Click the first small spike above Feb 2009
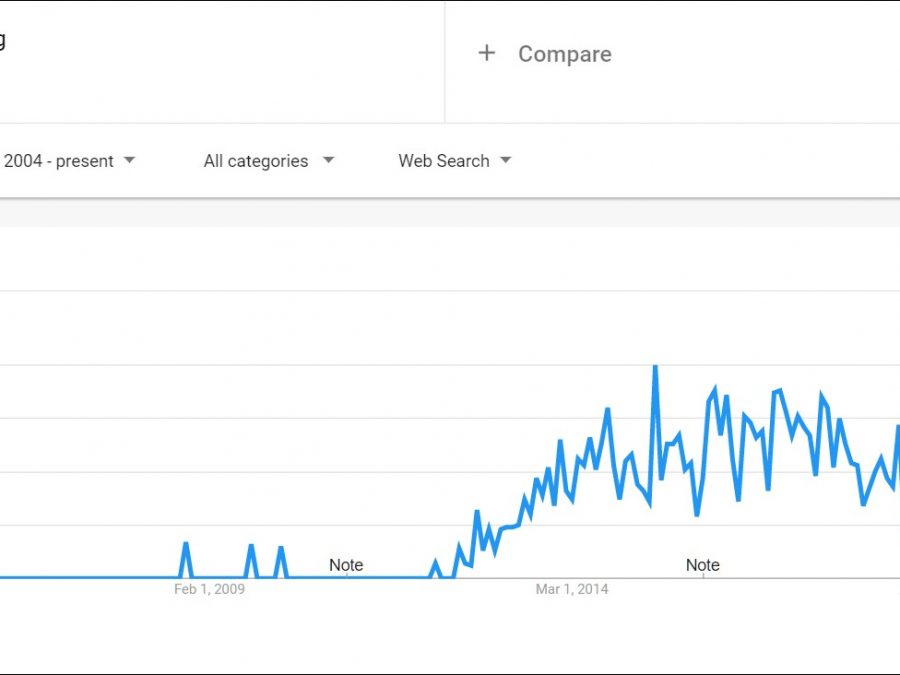The width and height of the screenshot is (900, 675). 186,545
